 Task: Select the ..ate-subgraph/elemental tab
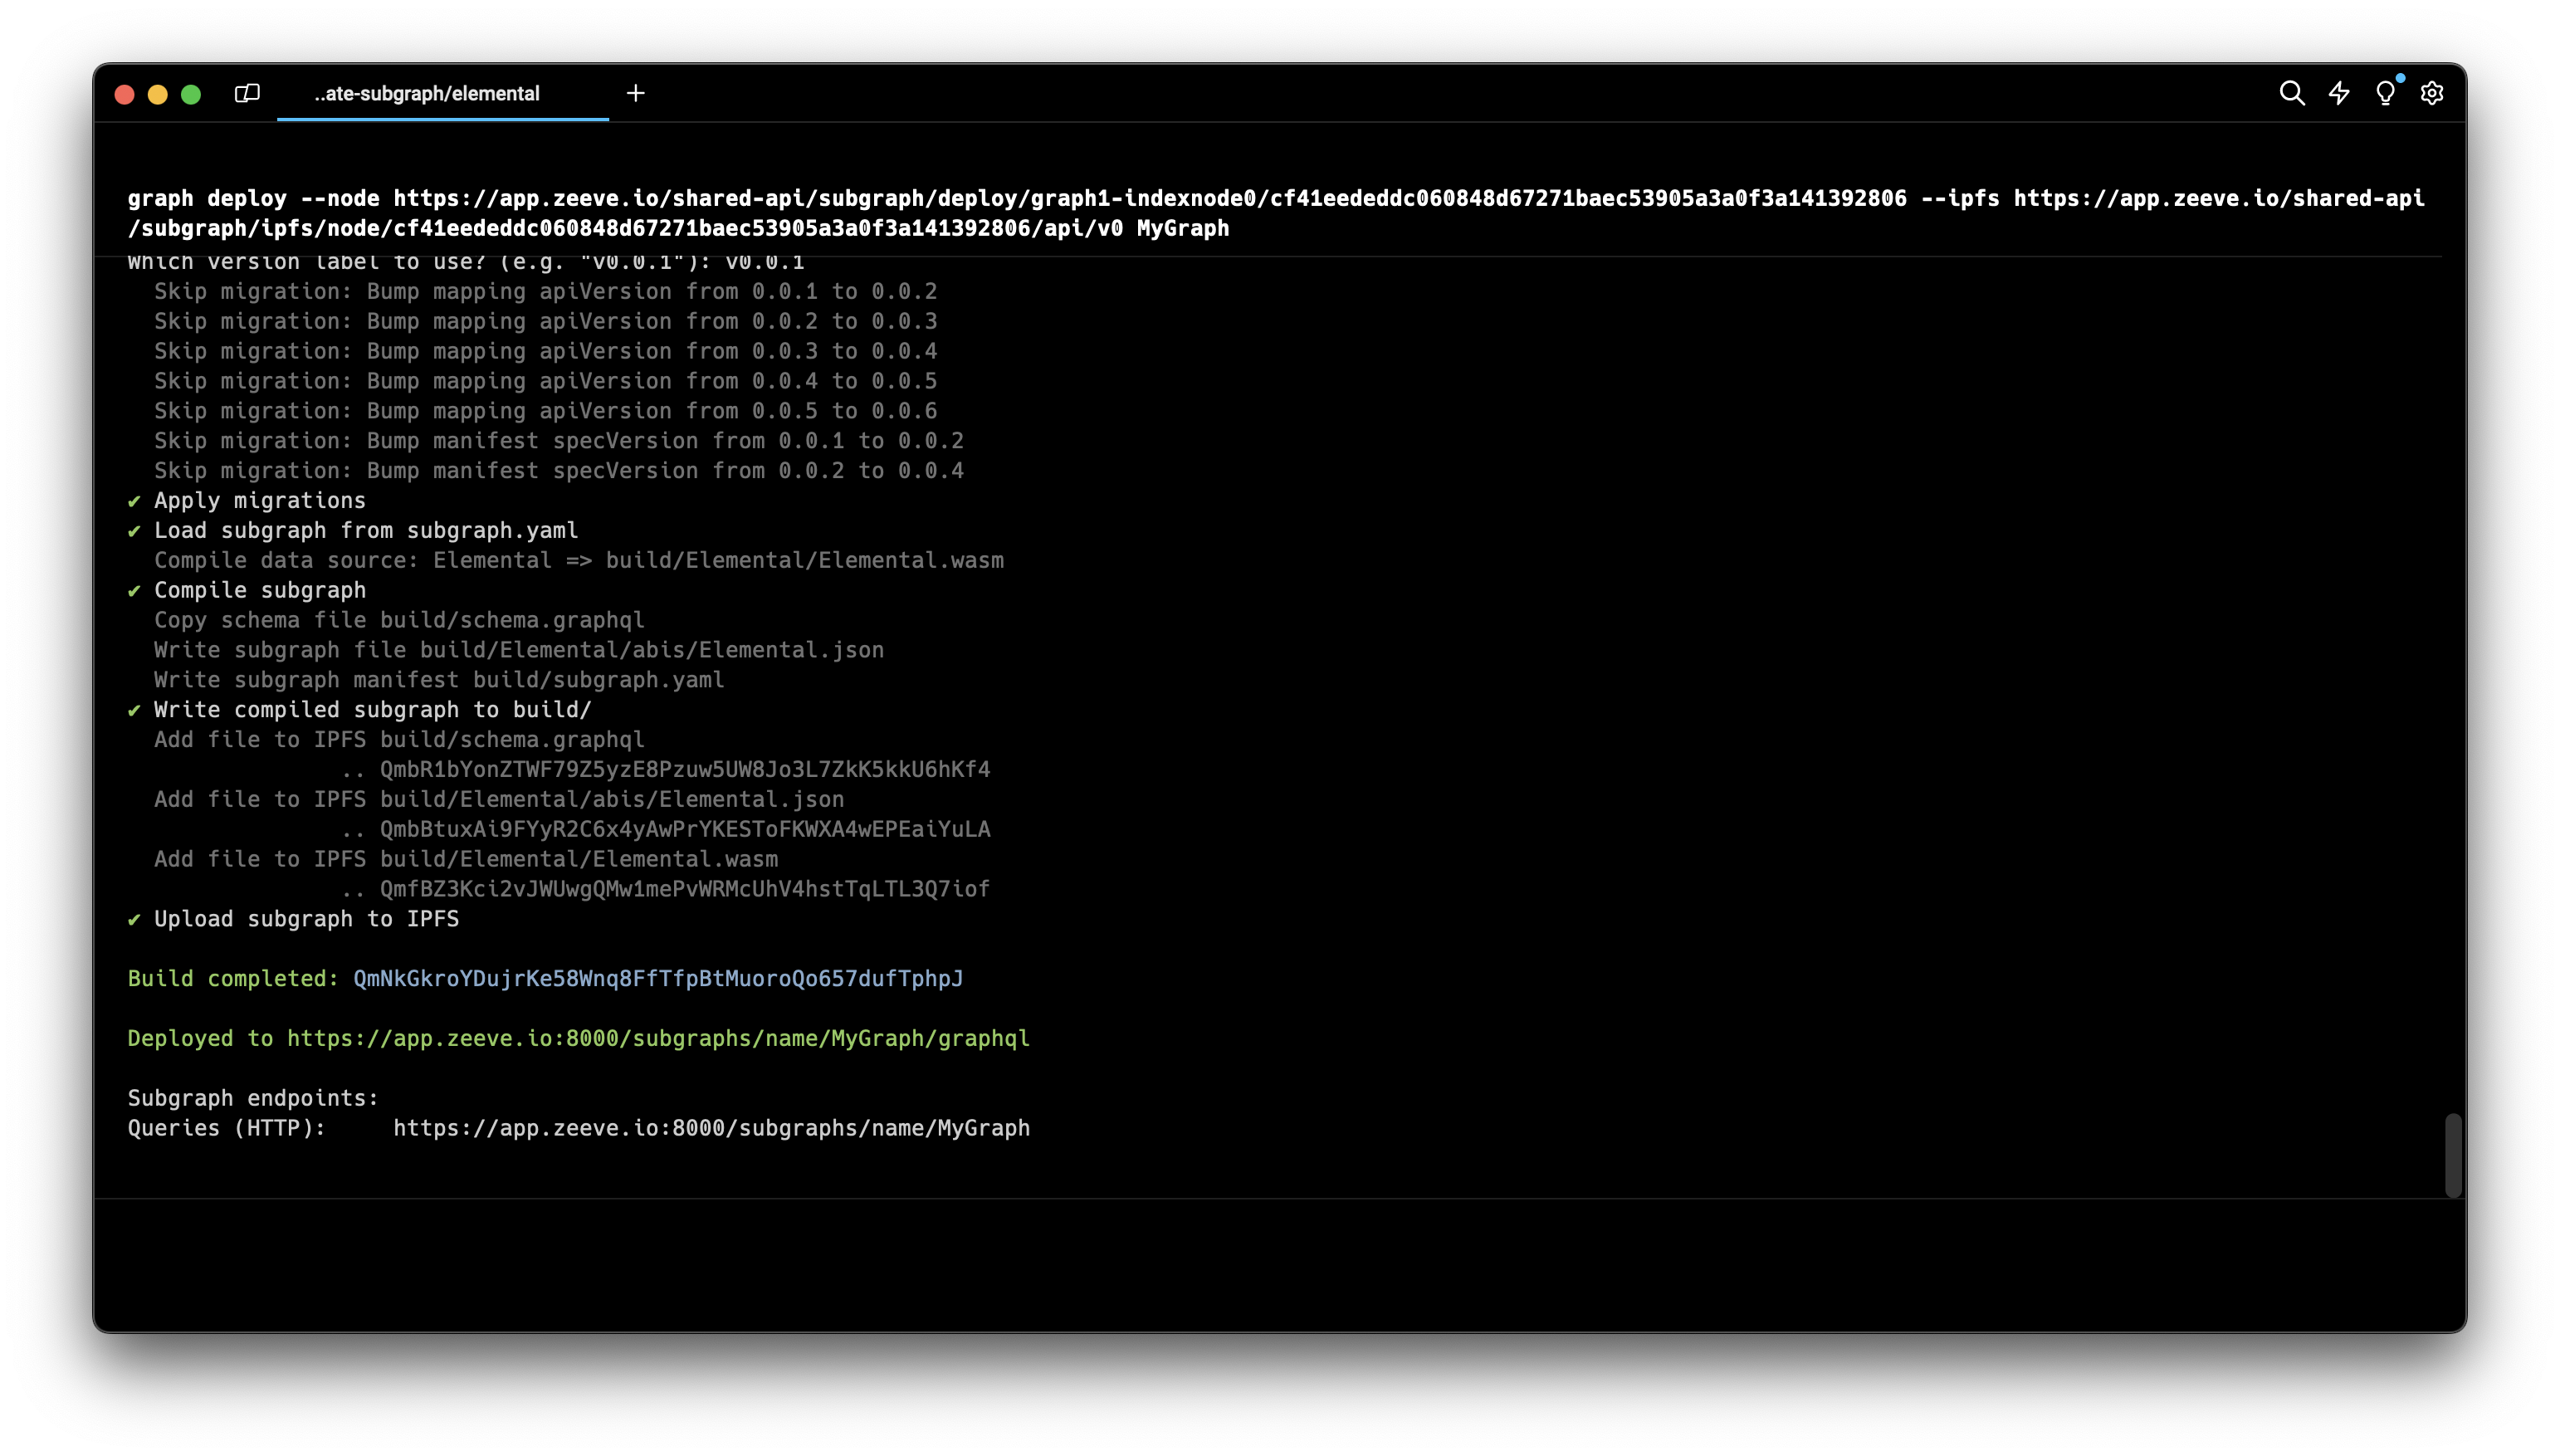[x=443, y=93]
